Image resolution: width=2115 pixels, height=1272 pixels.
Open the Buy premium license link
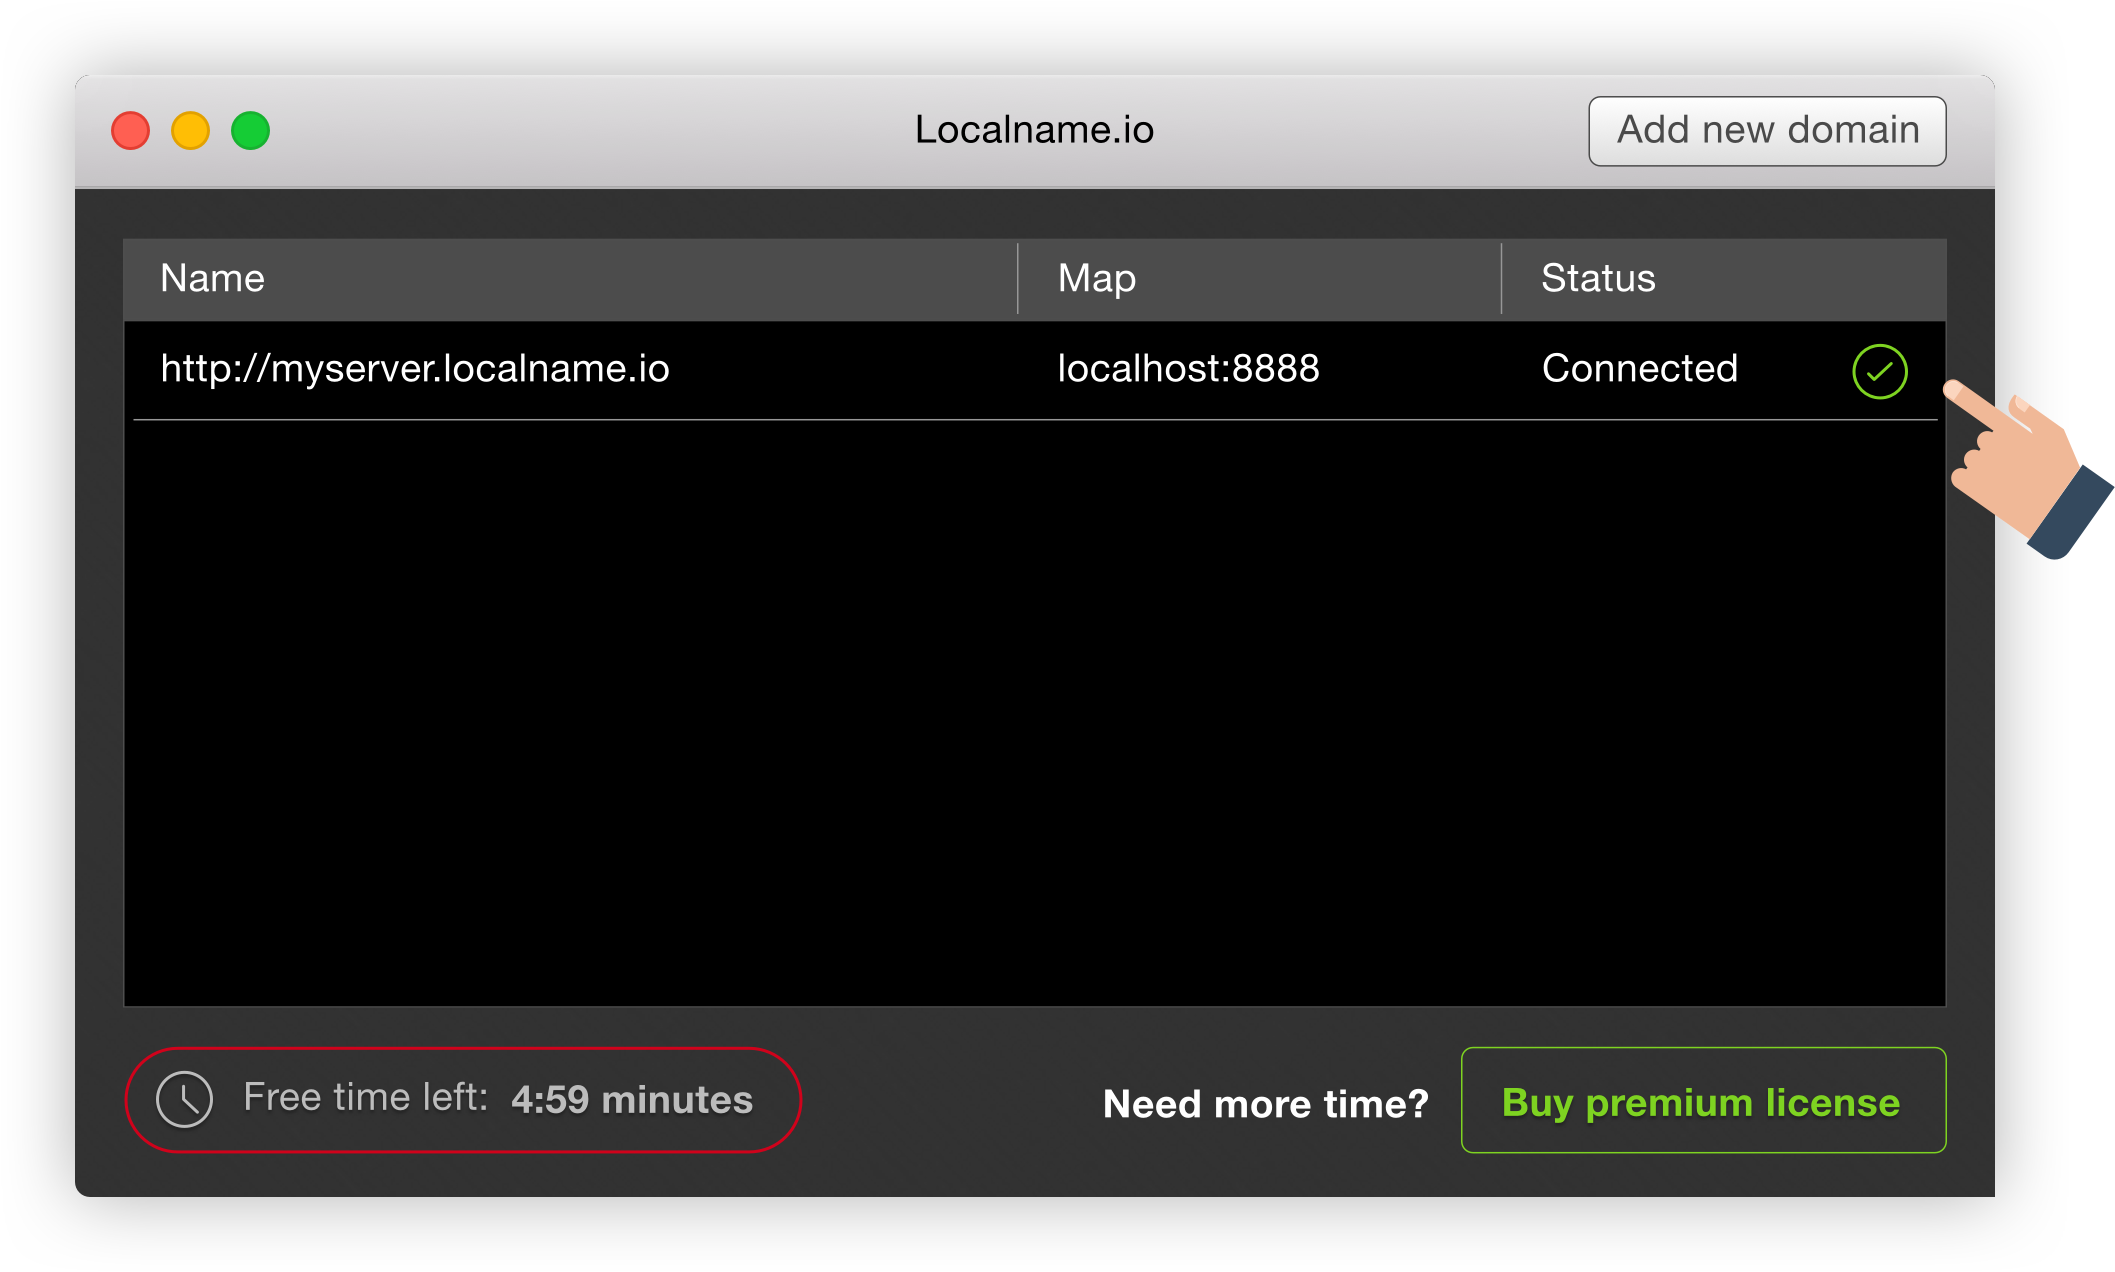pyautogui.click(x=1702, y=1101)
